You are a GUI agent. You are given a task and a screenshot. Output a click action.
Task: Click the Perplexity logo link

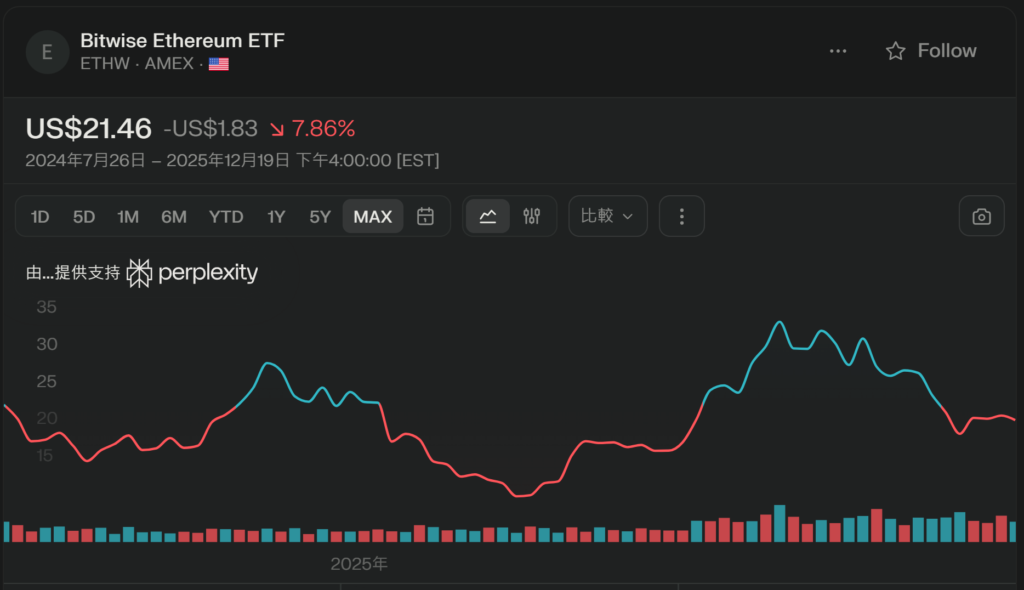pos(193,272)
